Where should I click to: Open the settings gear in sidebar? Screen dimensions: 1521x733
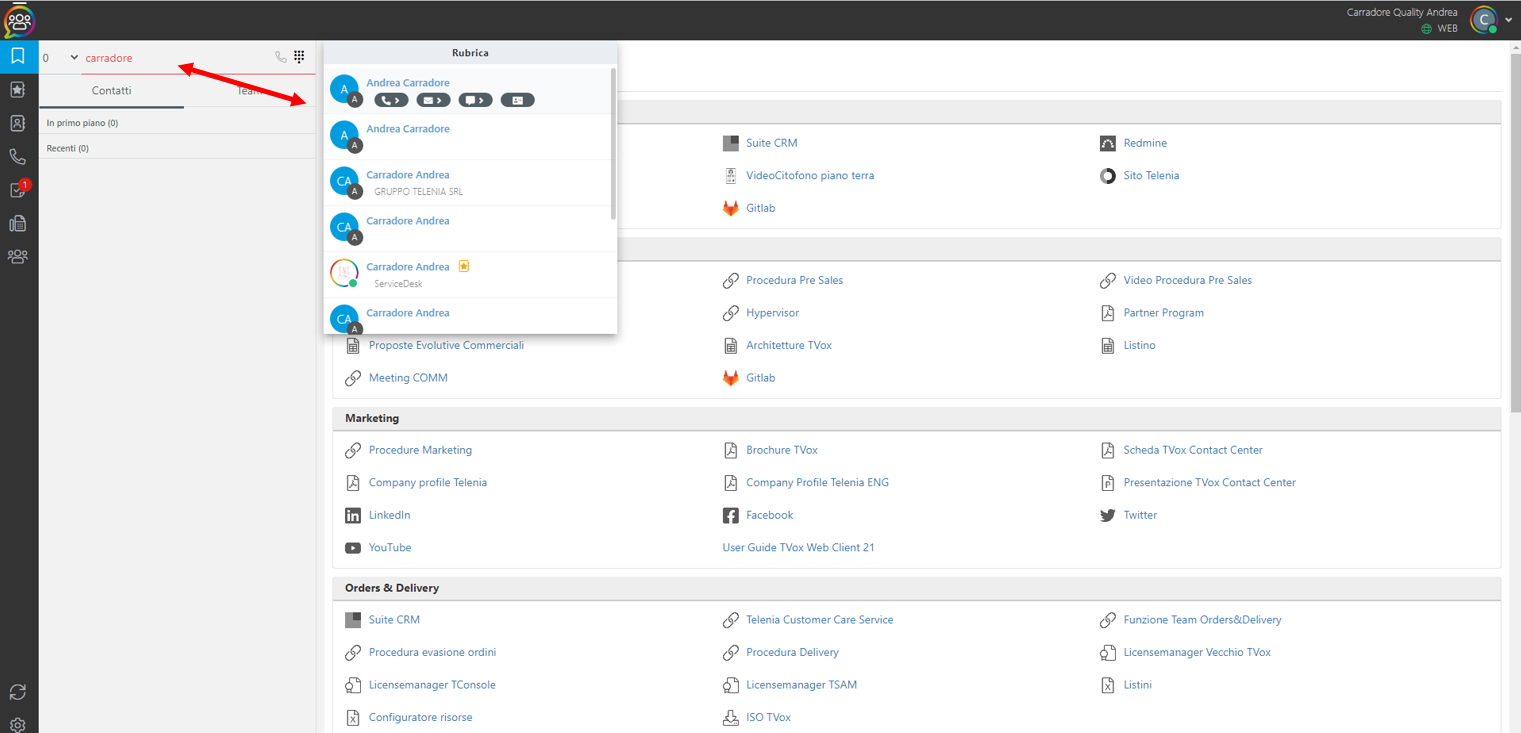(x=18, y=725)
